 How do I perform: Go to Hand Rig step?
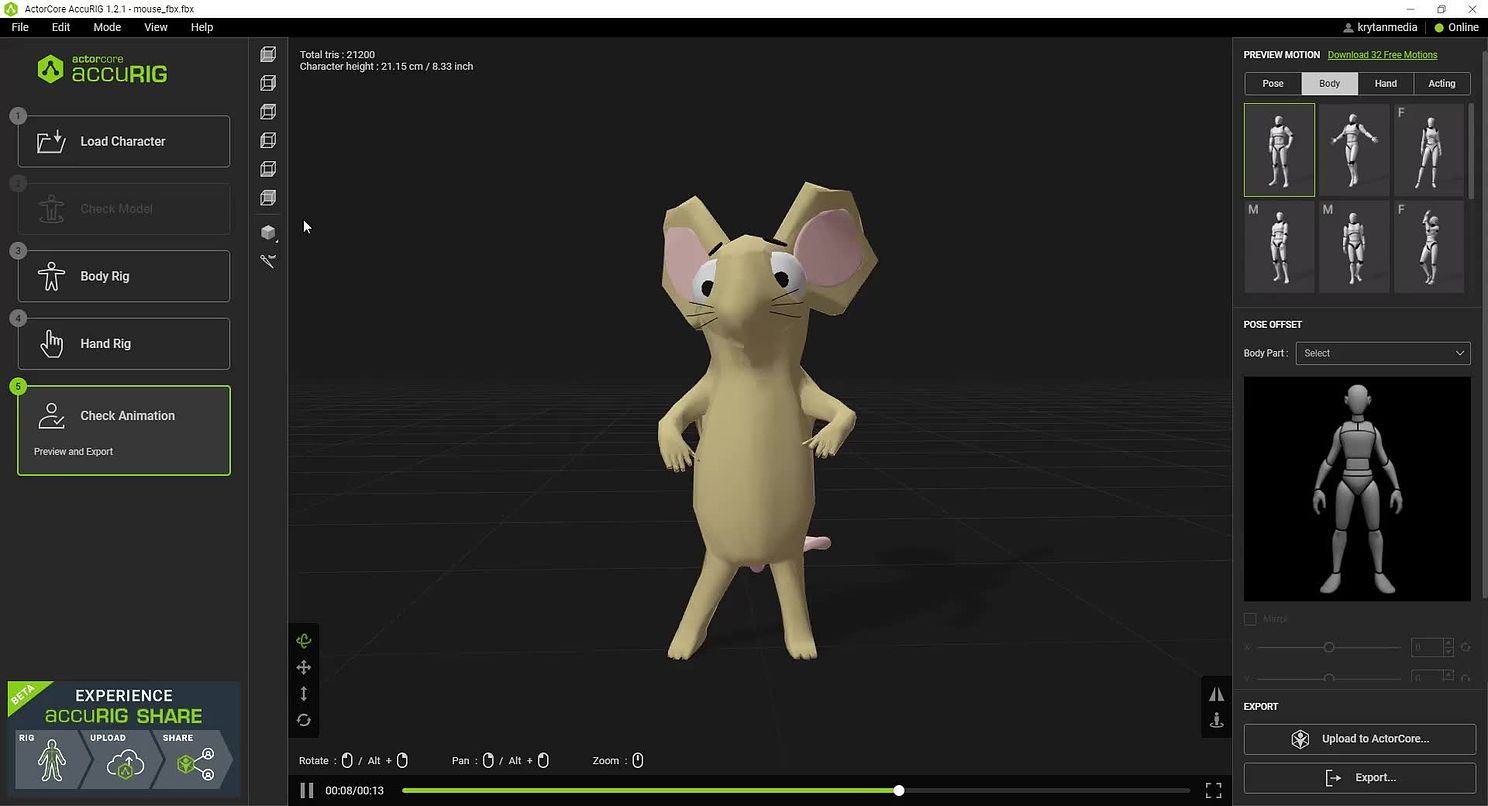(x=124, y=344)
